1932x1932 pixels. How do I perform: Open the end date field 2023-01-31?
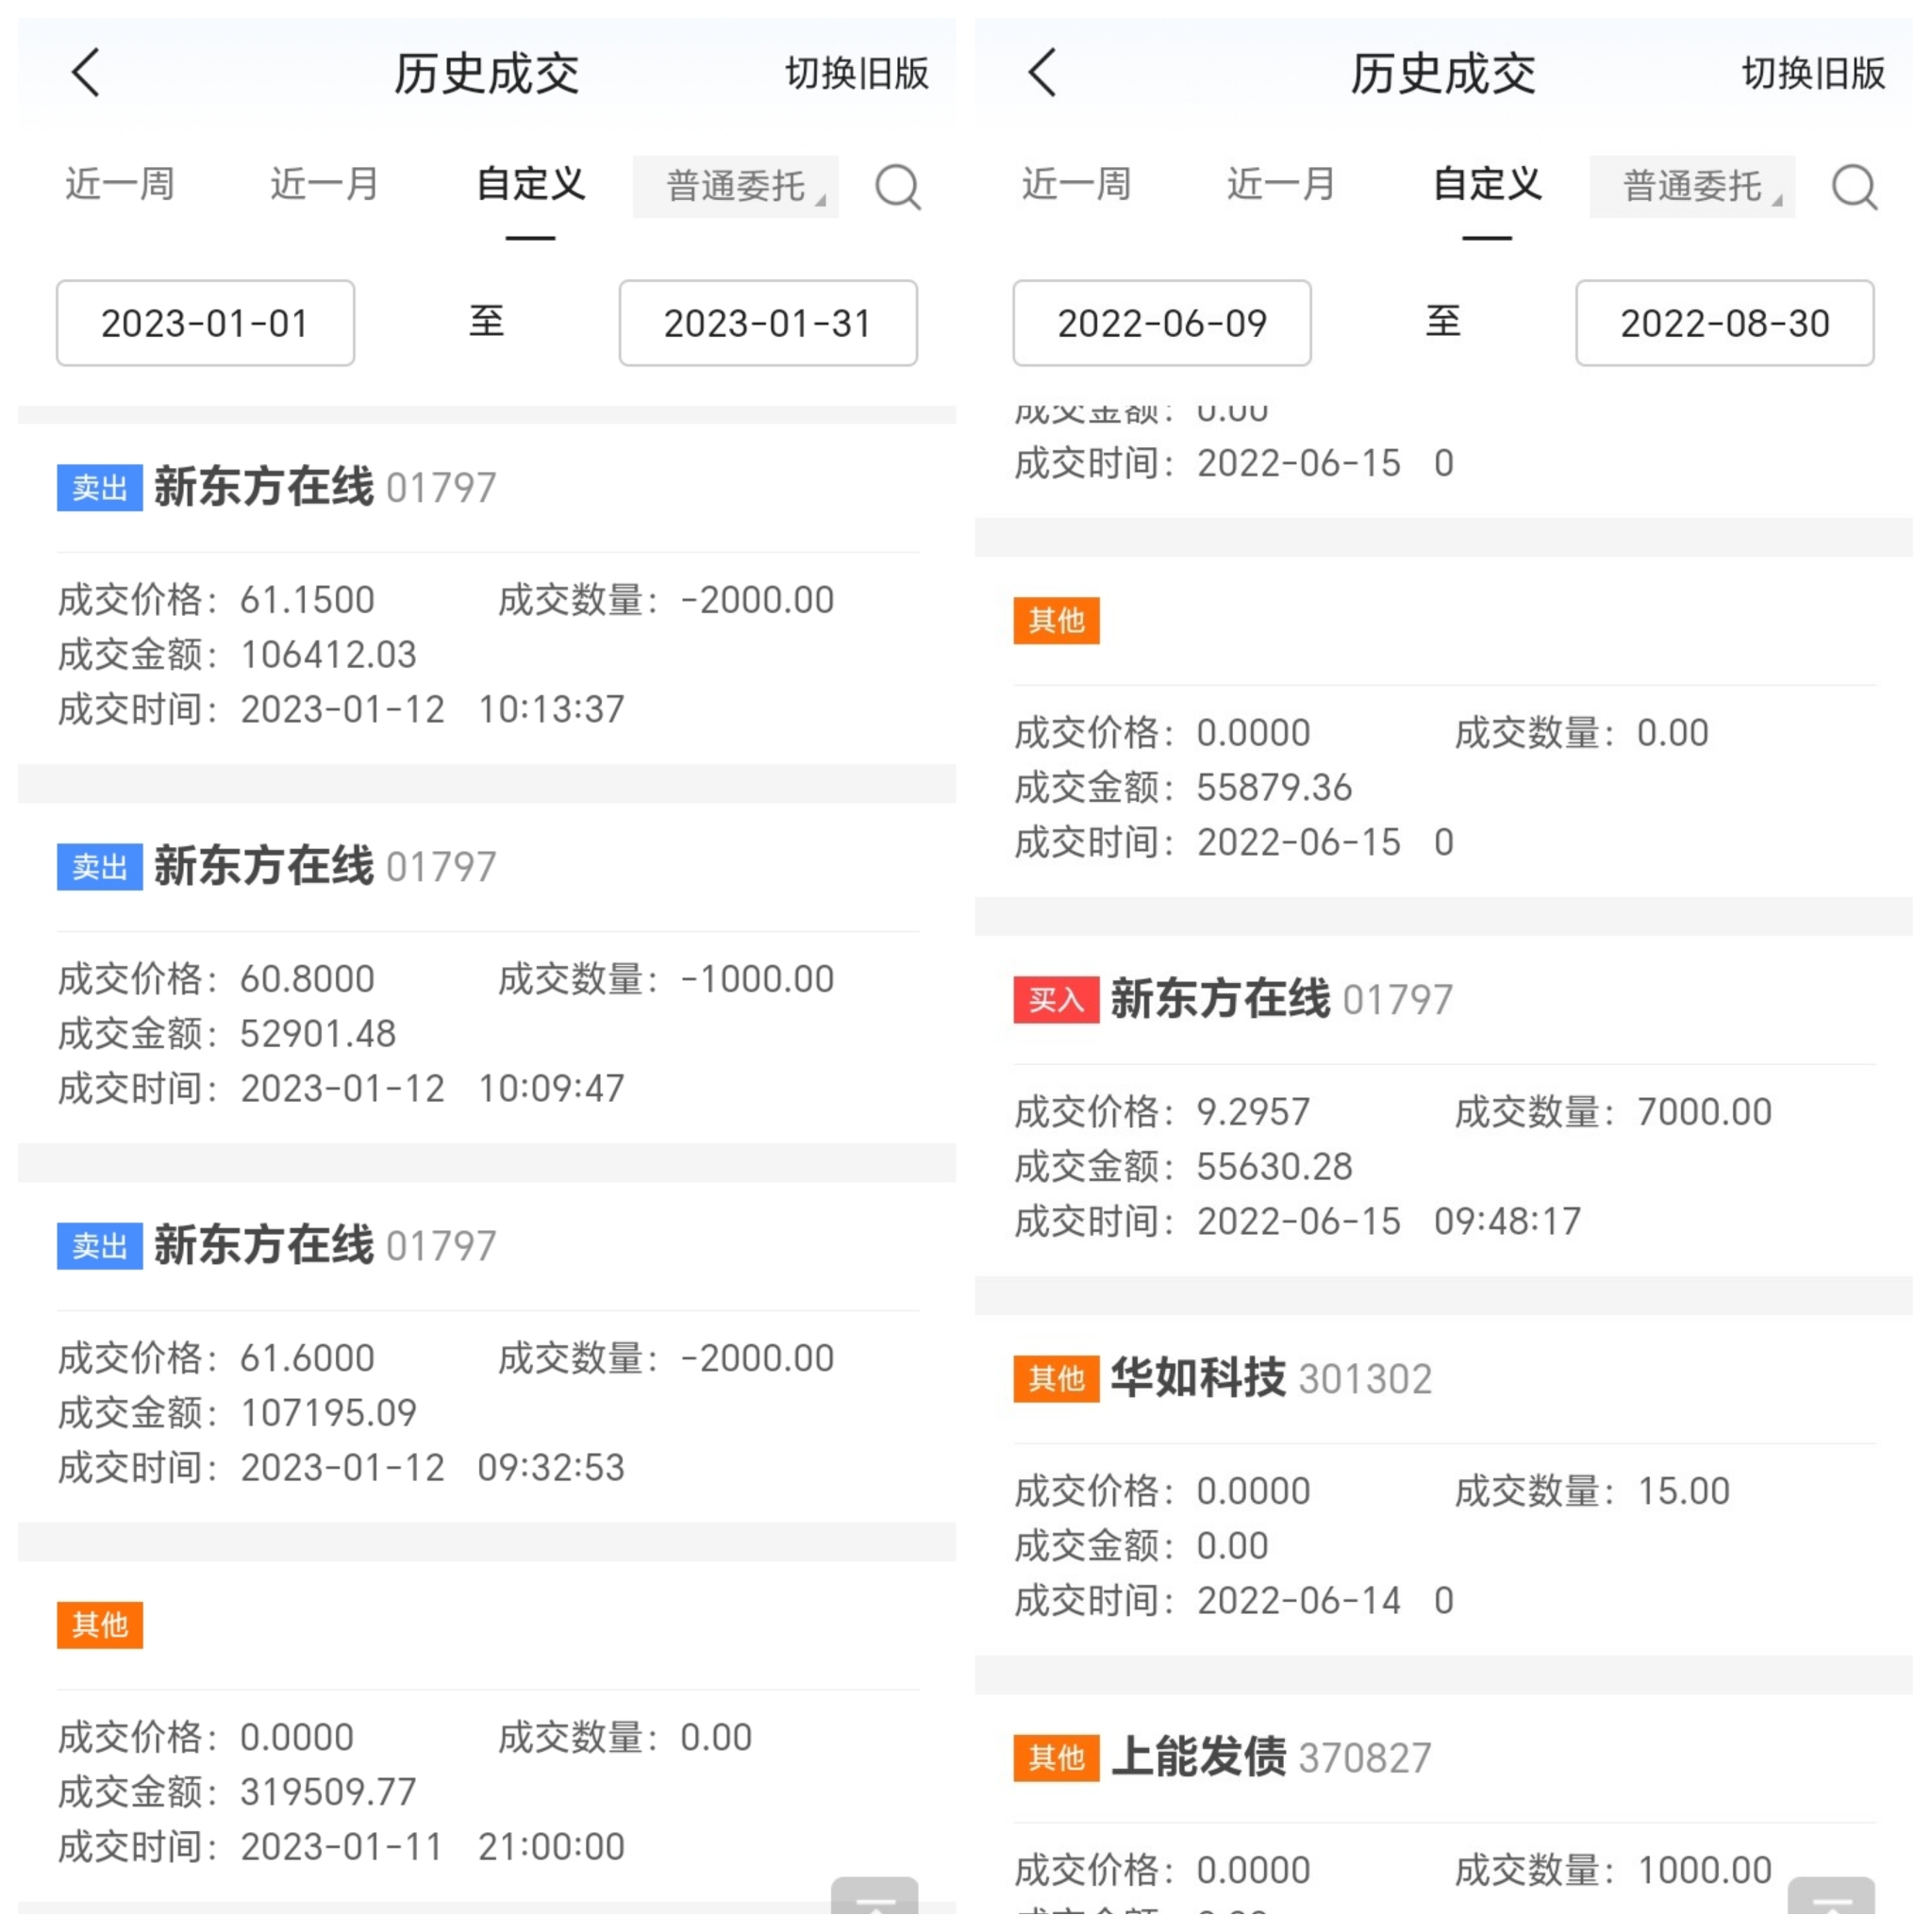click(768, 323)
